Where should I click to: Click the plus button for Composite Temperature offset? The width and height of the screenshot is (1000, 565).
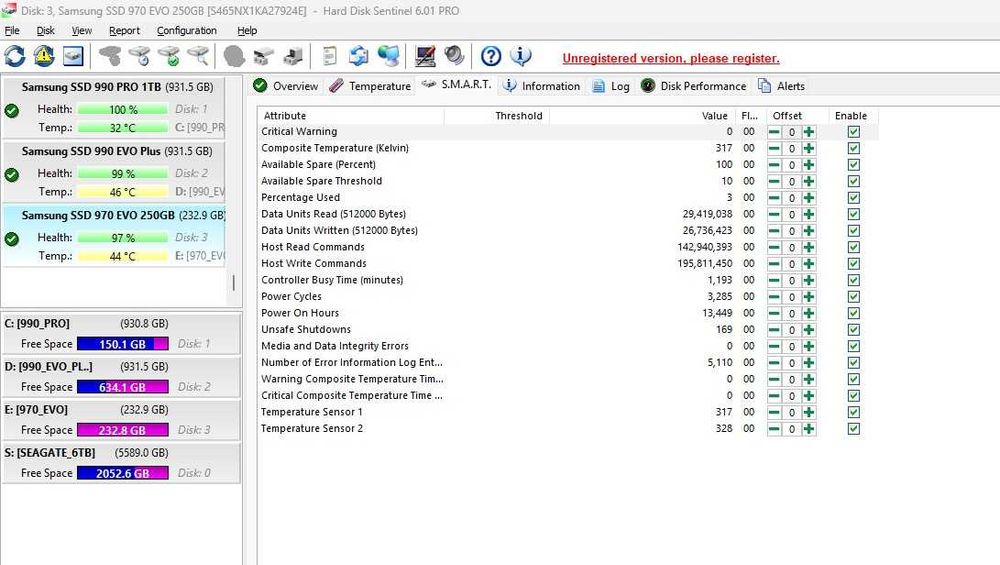[809, 149]
